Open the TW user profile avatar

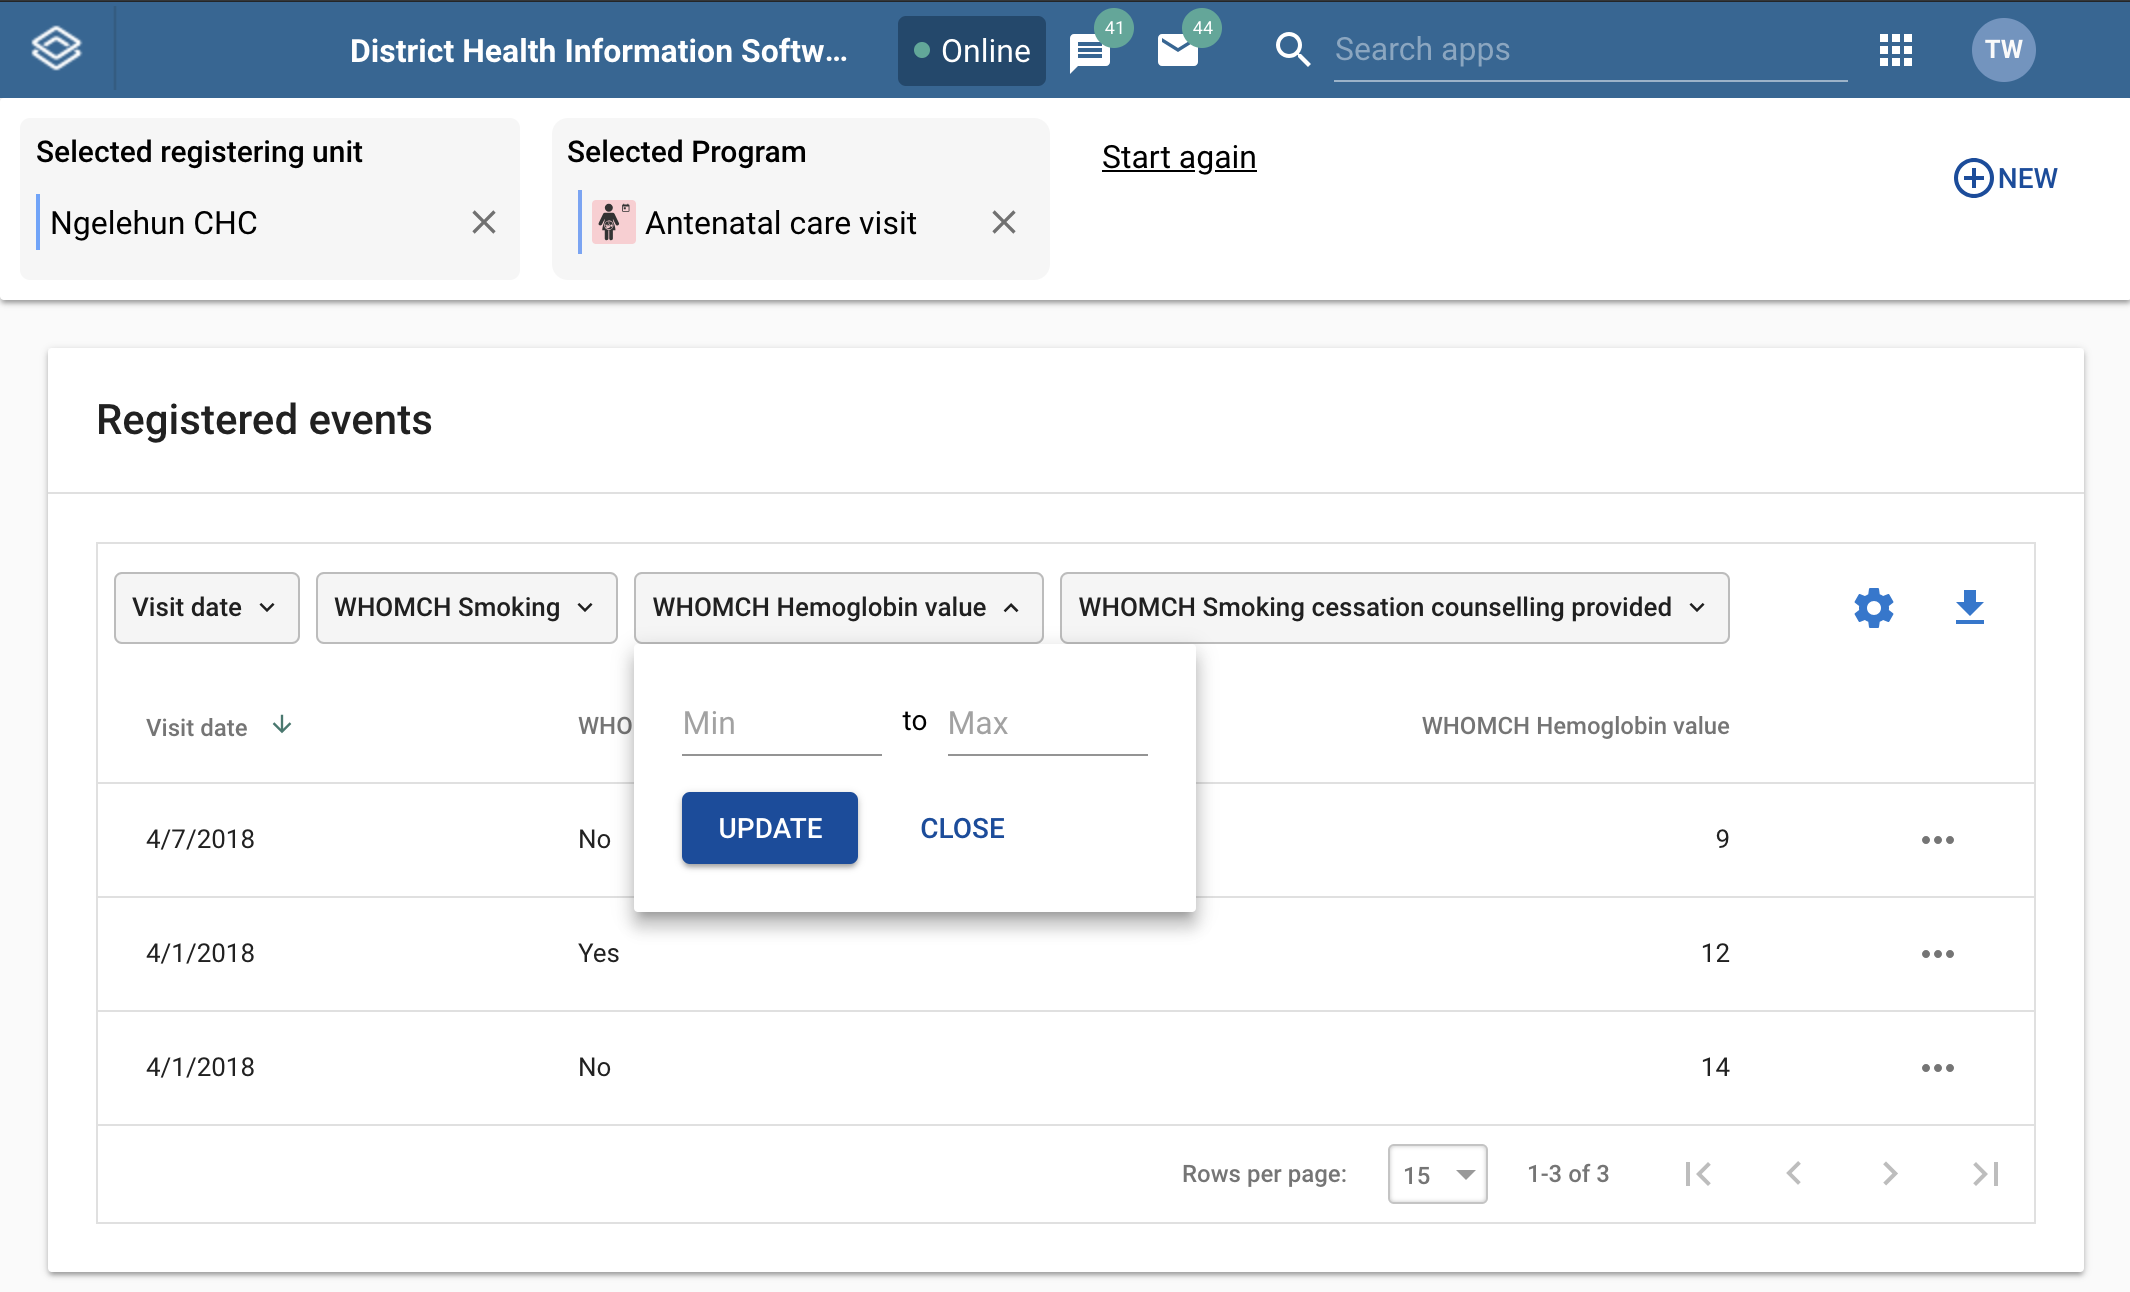[x=2003, y=49]
